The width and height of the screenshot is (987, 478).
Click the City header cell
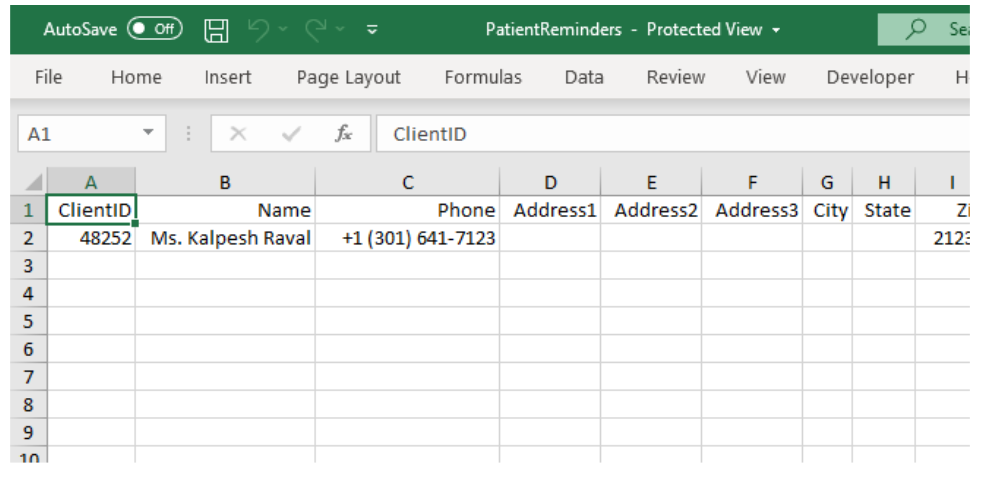[827, 210]
